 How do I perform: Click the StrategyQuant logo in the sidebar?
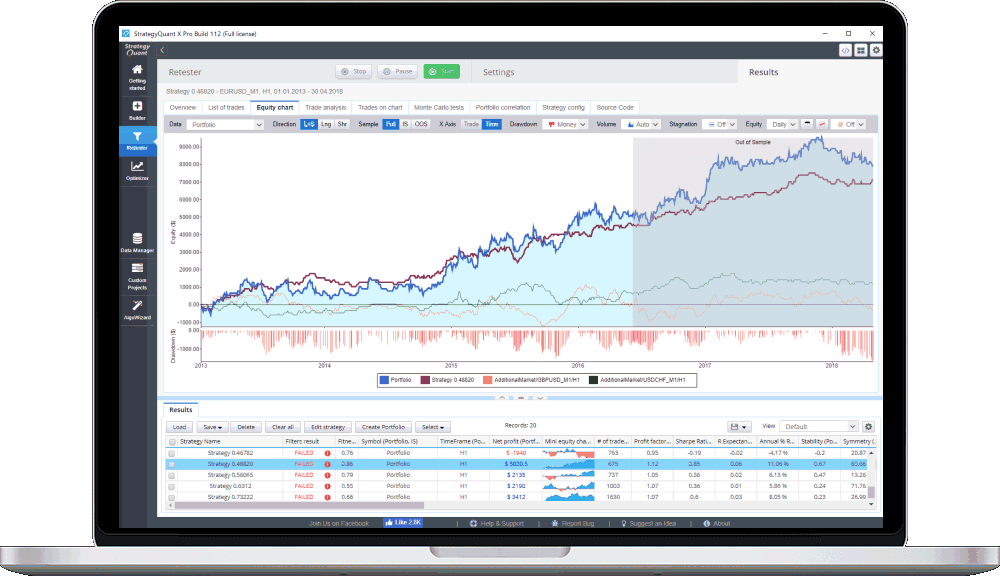pos(137,50)
